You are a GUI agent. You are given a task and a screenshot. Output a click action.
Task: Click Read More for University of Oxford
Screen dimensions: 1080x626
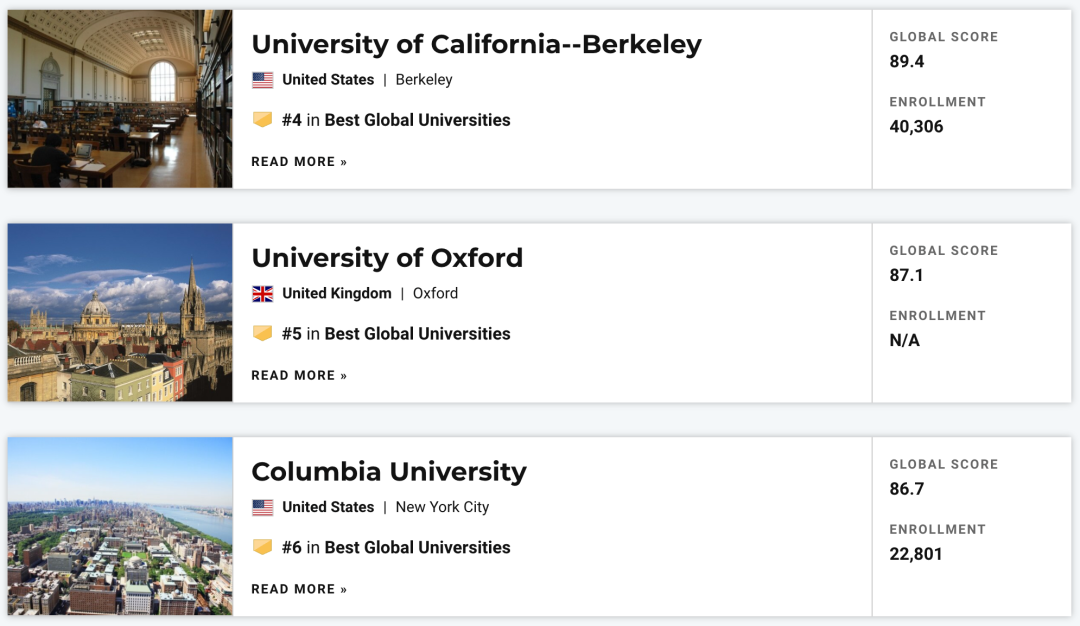(x=299, y=376)
